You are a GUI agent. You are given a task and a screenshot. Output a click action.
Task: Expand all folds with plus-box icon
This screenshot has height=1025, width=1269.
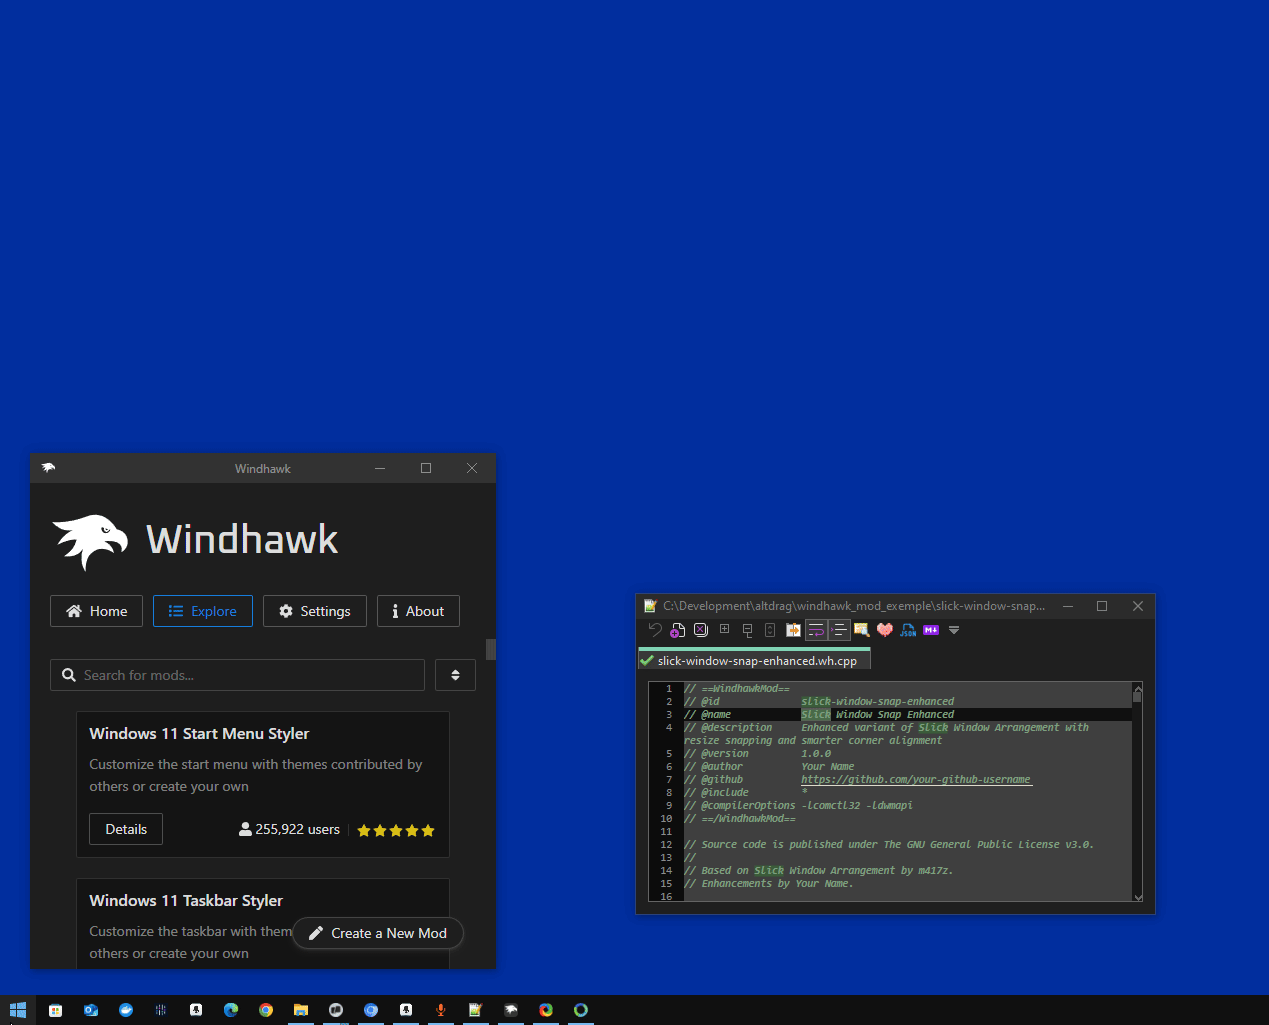tap(724, 630)
